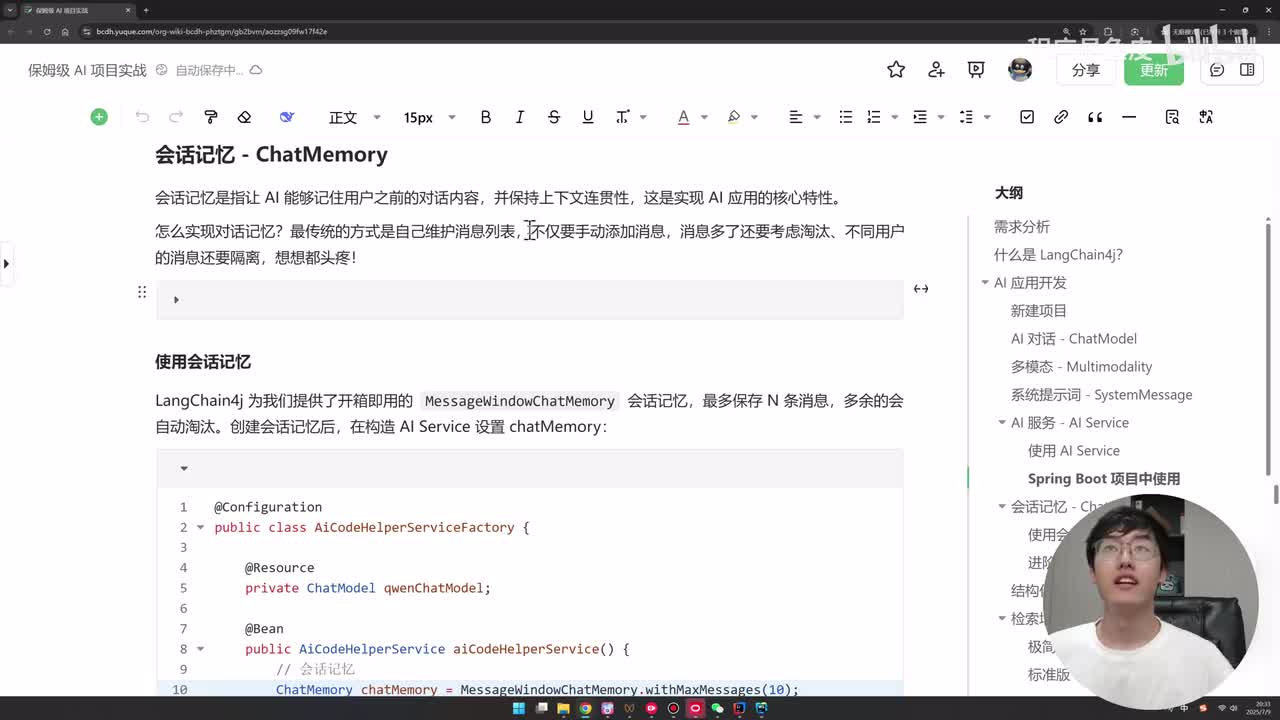The width and height of the screenshot is (1280, 720).
Task: Go to 新建项目 in outline
Action: [x=1039, y=311]
